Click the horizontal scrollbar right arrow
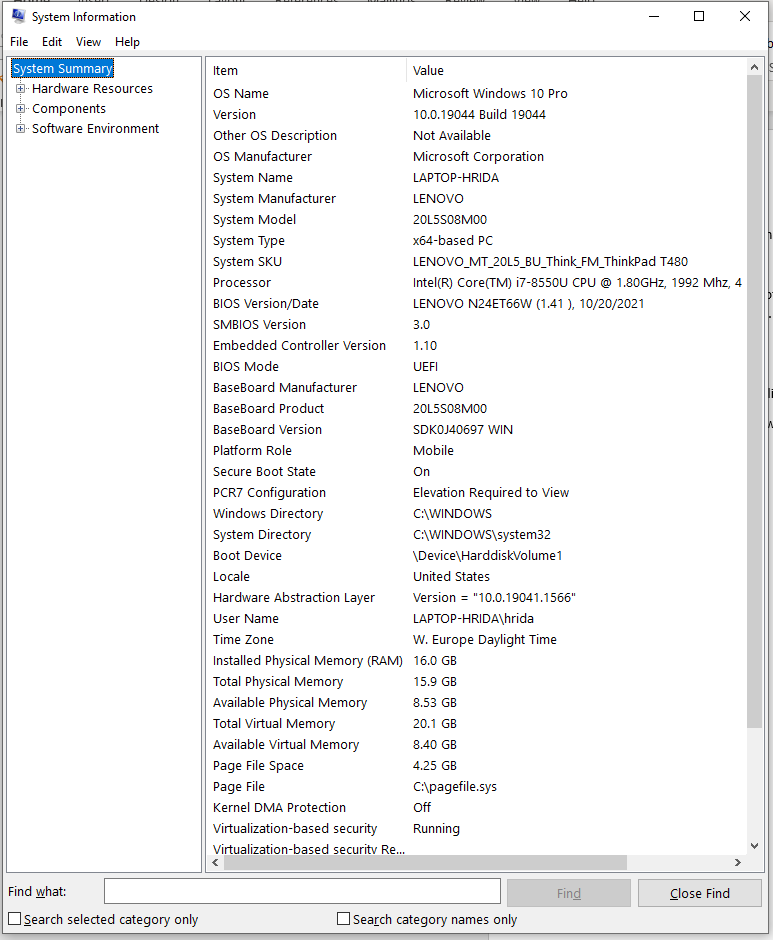 point(738,863)
